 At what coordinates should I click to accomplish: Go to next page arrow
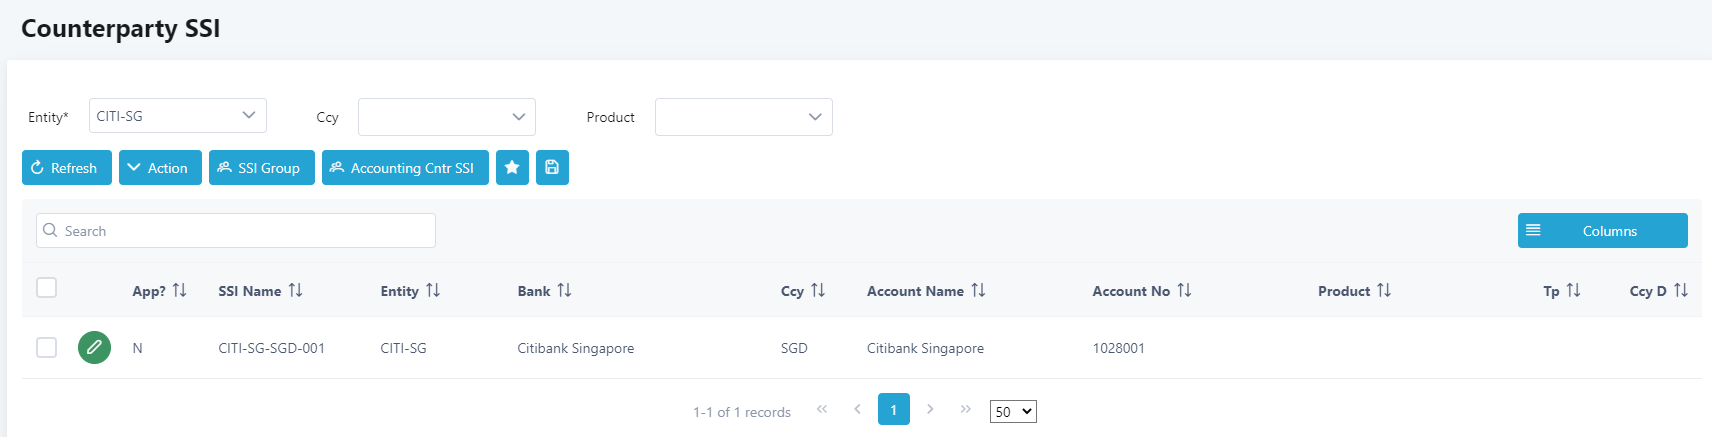click(x=930, y=410)
